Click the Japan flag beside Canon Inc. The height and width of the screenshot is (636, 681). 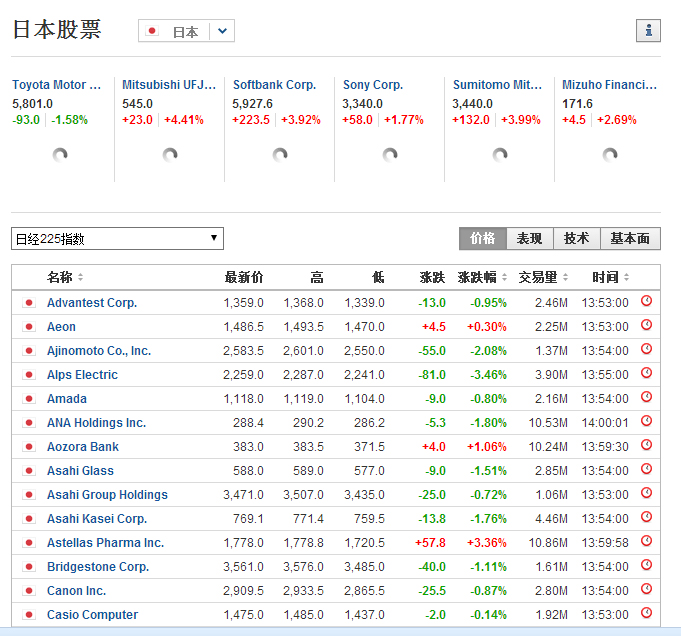coord(29,591)
